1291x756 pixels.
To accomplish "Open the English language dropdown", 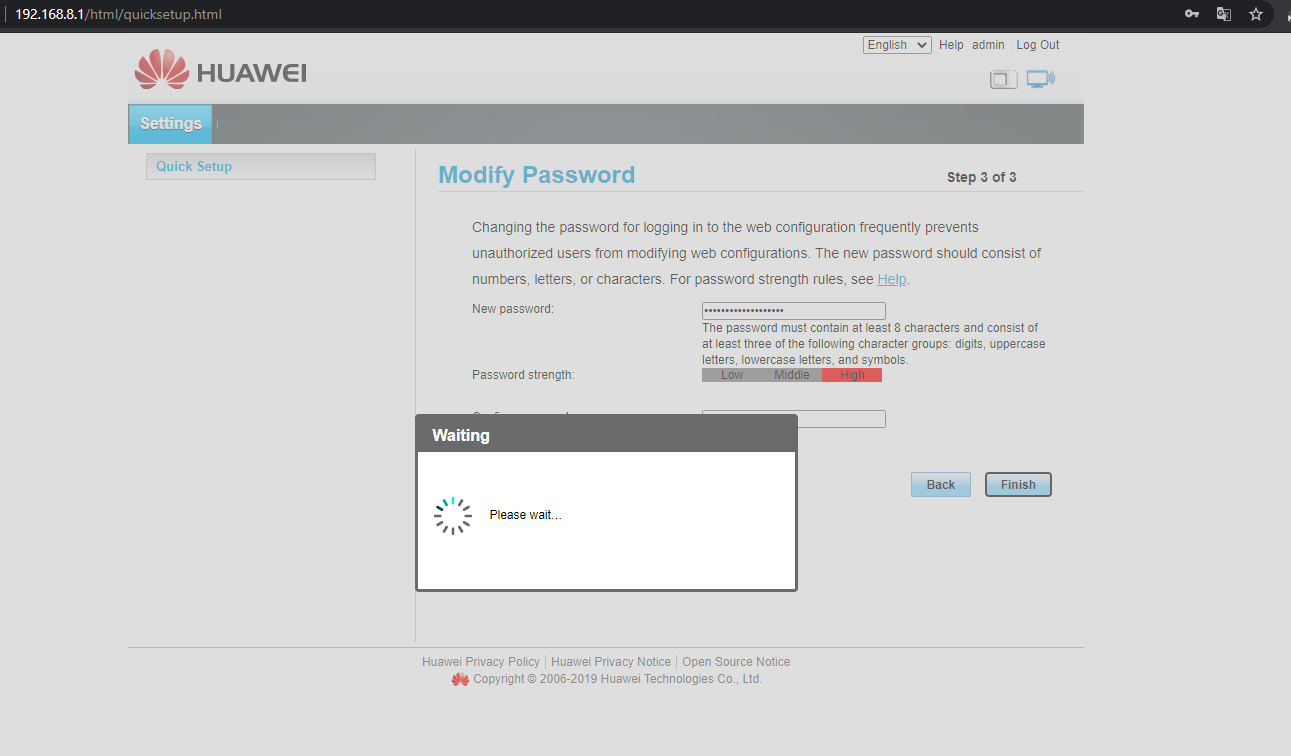I will (897, 45).
